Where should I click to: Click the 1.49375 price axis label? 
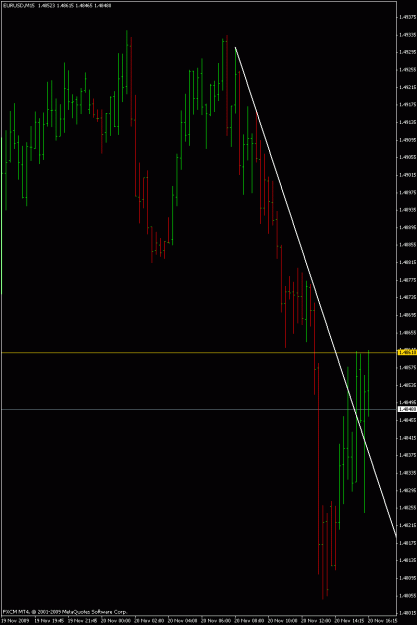pos(407,17)
